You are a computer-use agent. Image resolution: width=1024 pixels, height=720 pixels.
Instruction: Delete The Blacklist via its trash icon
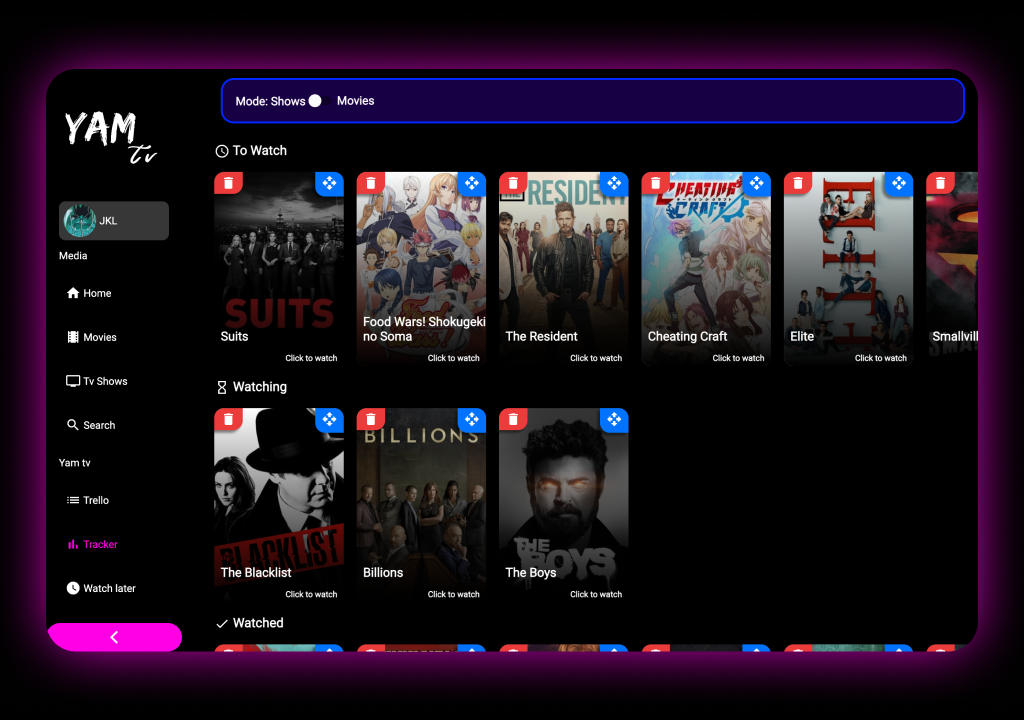click(x=229, y=419)
